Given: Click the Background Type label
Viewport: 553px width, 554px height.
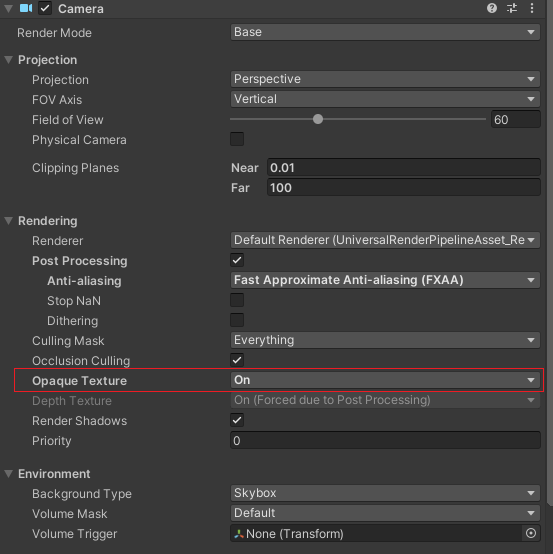Looking at the screenshot, I should [82, 494].
